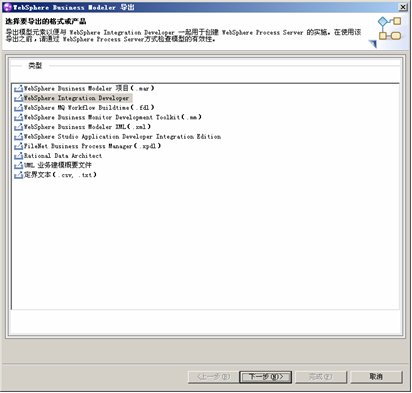Click the icon beside WebSphere Business Monitor Development Toolkit
This screenshot has width=412, height=393.
(18, 118)
